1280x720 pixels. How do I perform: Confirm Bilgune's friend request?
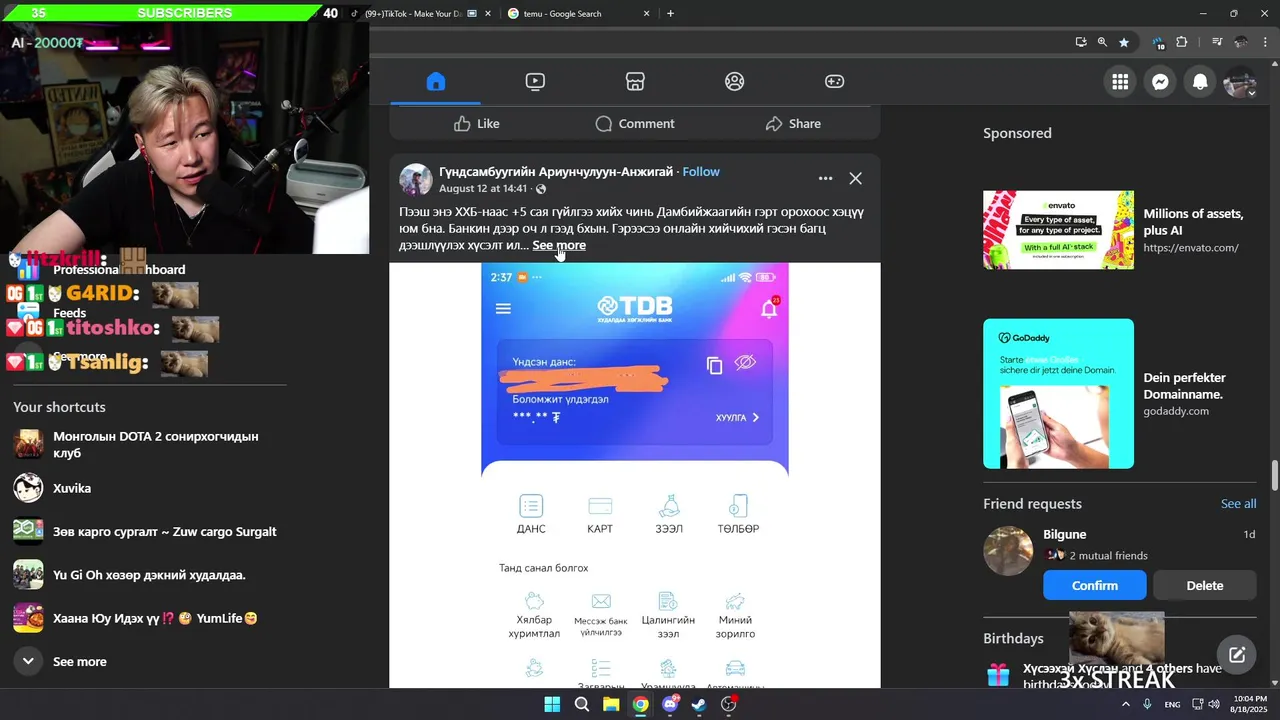click(1095, 586)
